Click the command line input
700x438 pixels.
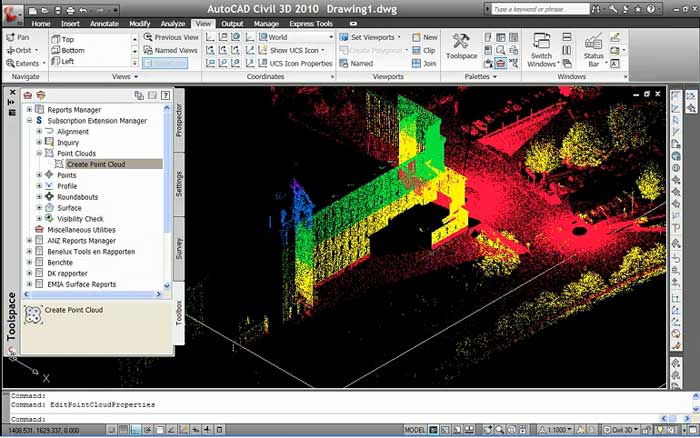click(350, 419)
